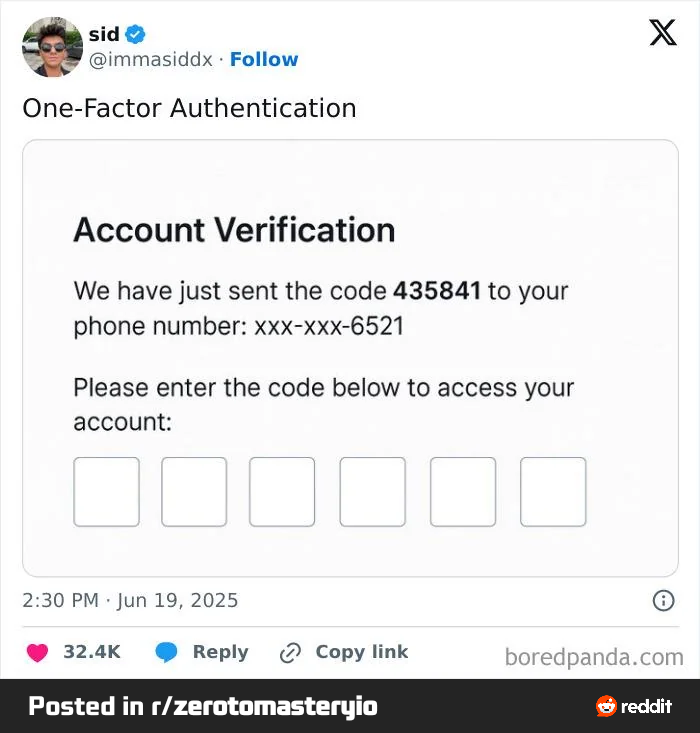700x733 pixels.
Task: Click the reddit logo icon
Action: click(606, 706)
